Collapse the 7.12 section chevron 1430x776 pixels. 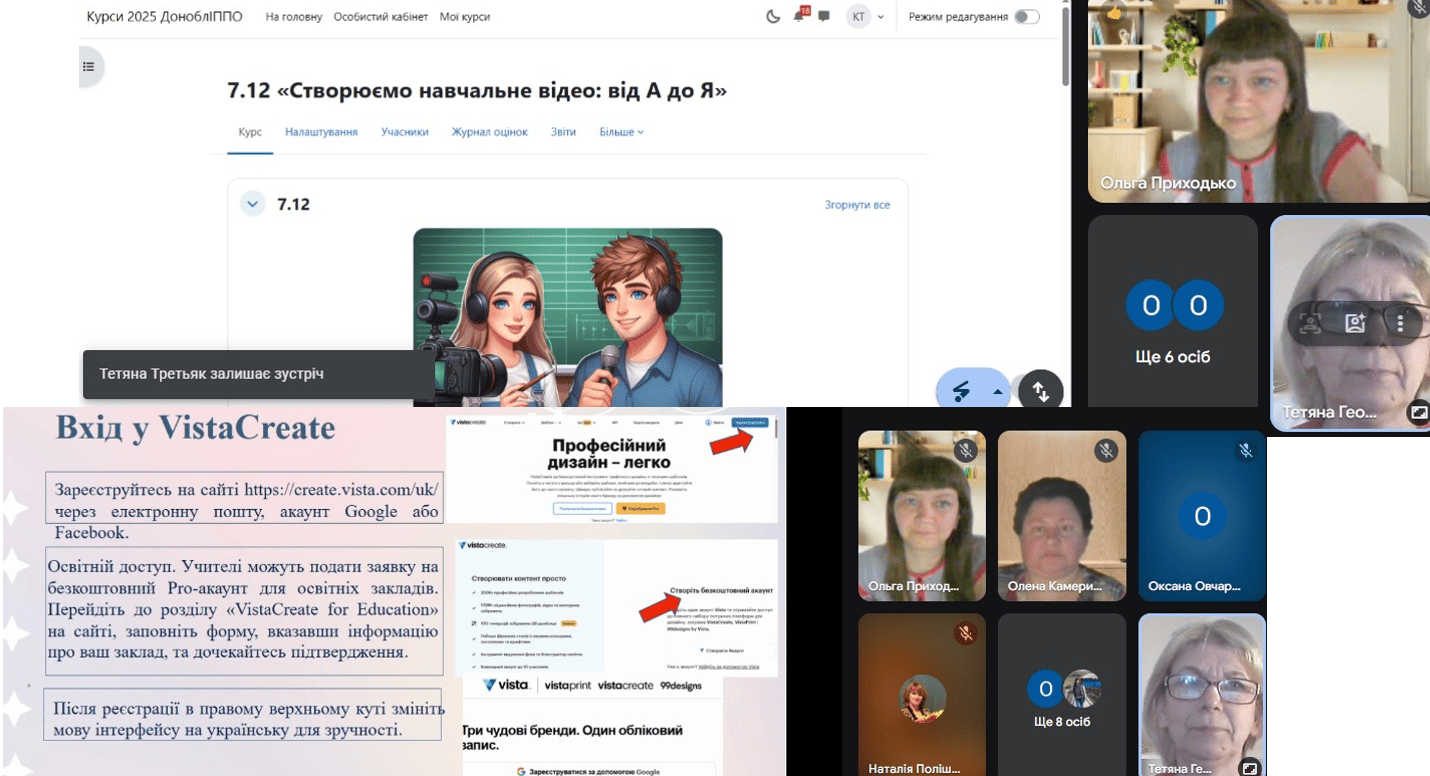tap(253, 204)
